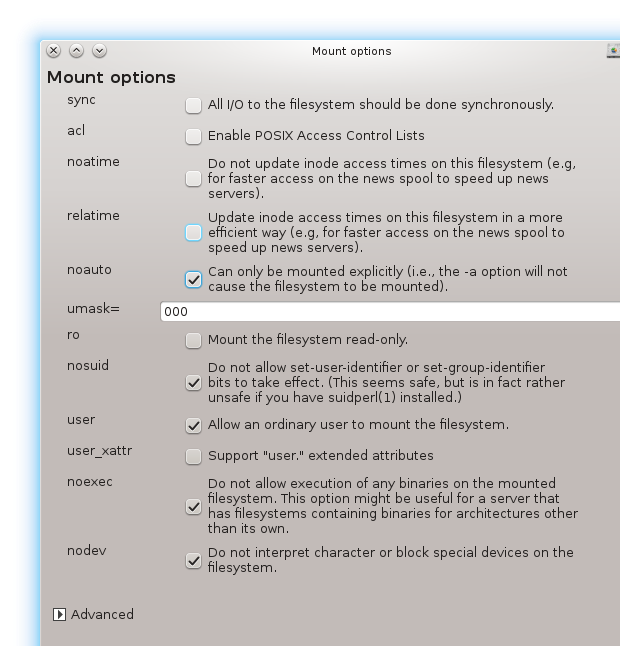Click the window down-arrow titlebar button
Viewport: 620px width, 646px height.
(99, 51)
